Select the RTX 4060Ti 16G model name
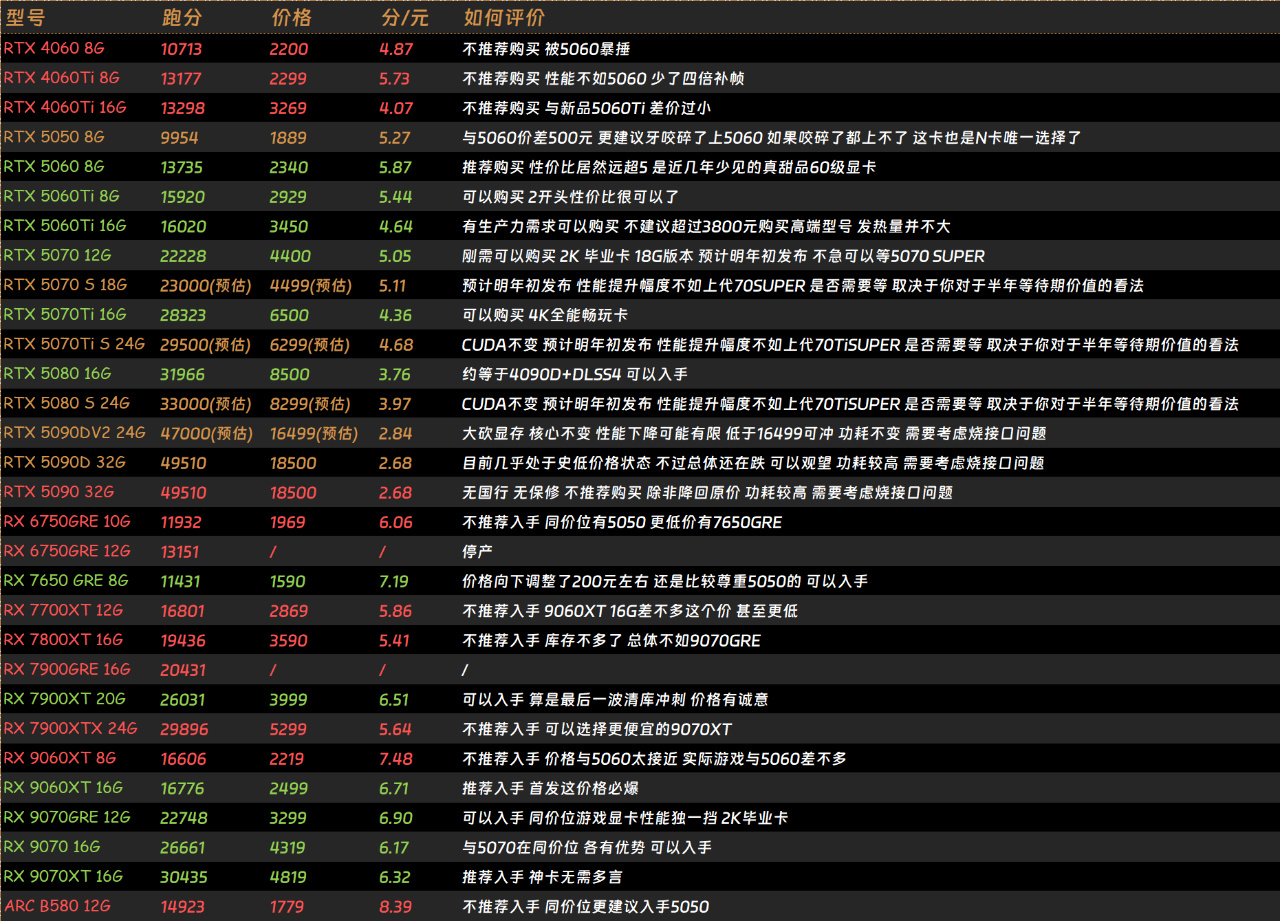This screenshot has width=1280, height=921. coord(66,108)
